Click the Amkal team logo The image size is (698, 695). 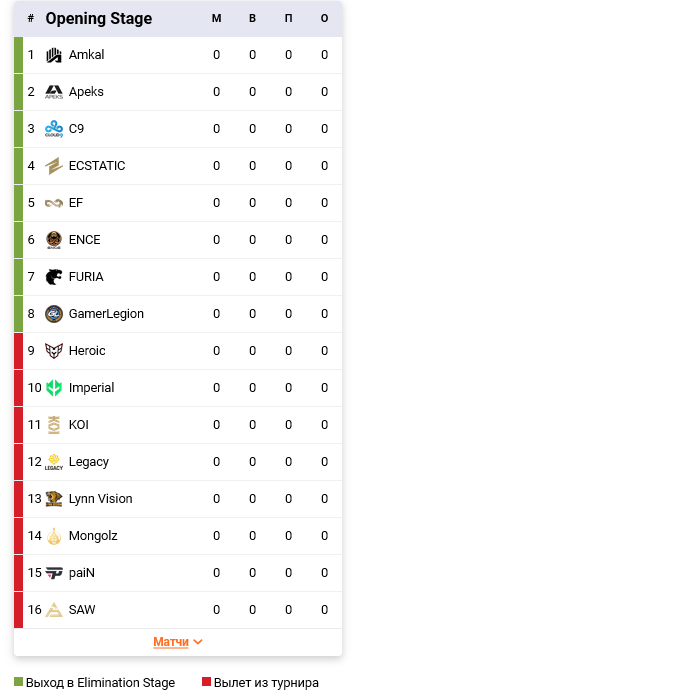pos(54,55)
